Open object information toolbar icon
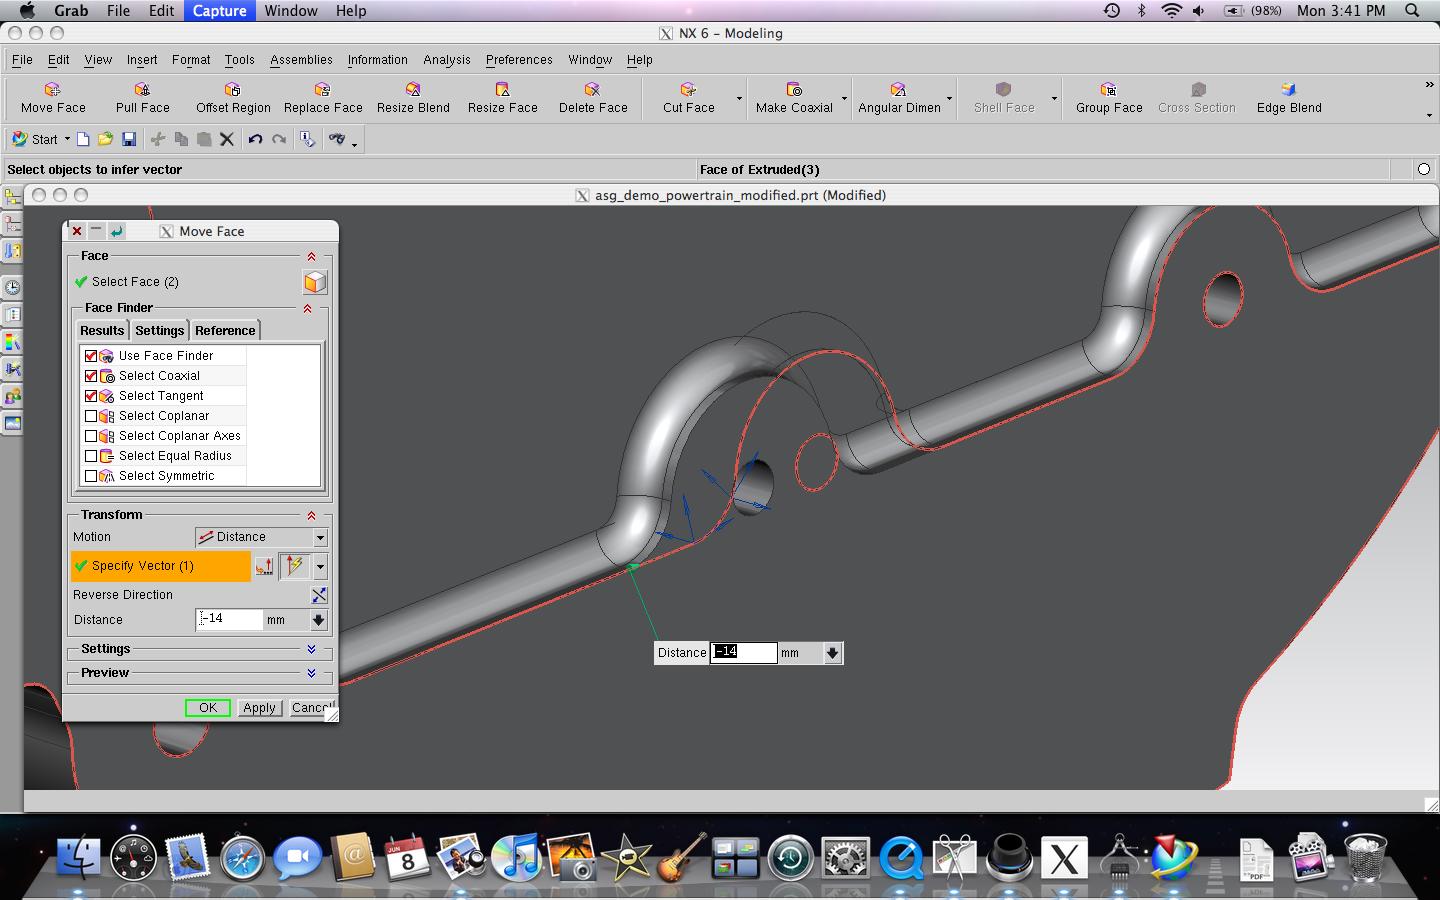The width and height of the screenshot is (1440, 900). point(307,139)
